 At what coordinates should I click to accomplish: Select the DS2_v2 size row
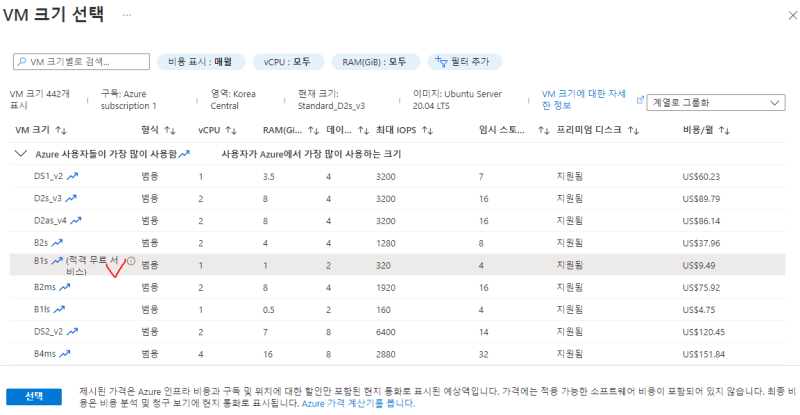pos(397,332)
